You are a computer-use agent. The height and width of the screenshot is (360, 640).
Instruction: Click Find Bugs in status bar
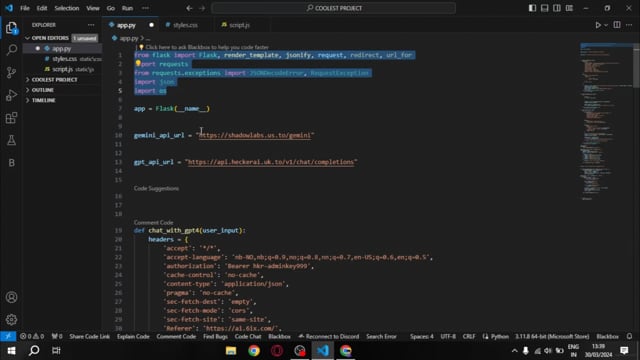[215, 336]
